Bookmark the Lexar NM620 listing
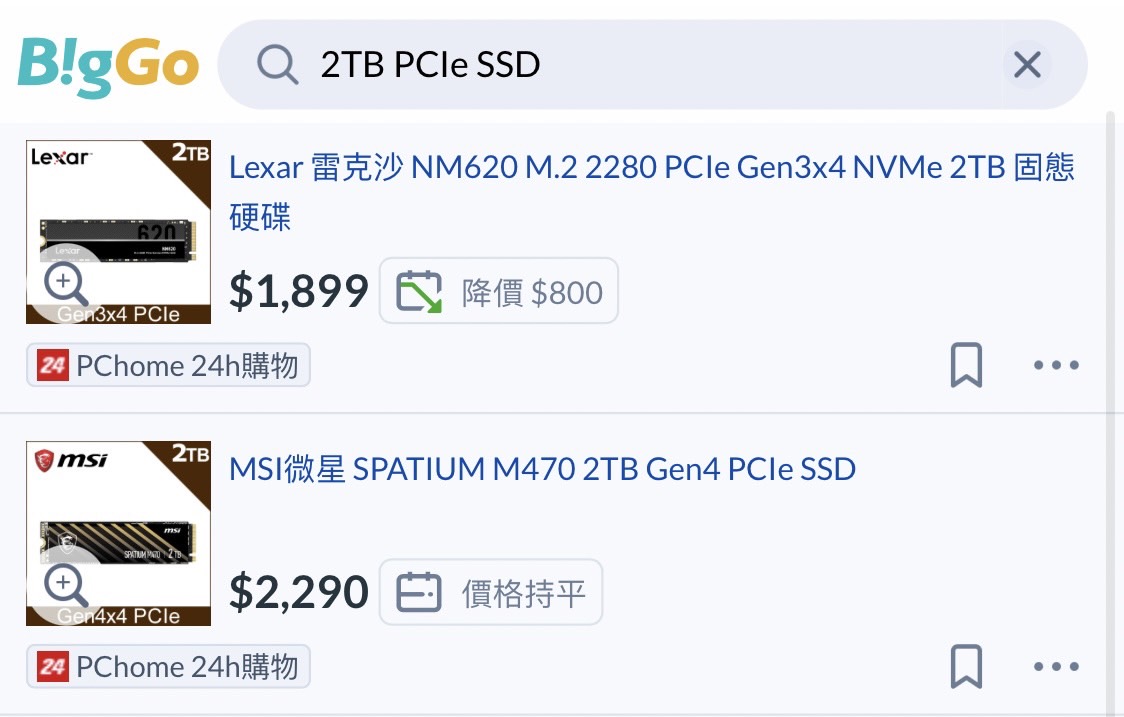 tap(966, 365)
